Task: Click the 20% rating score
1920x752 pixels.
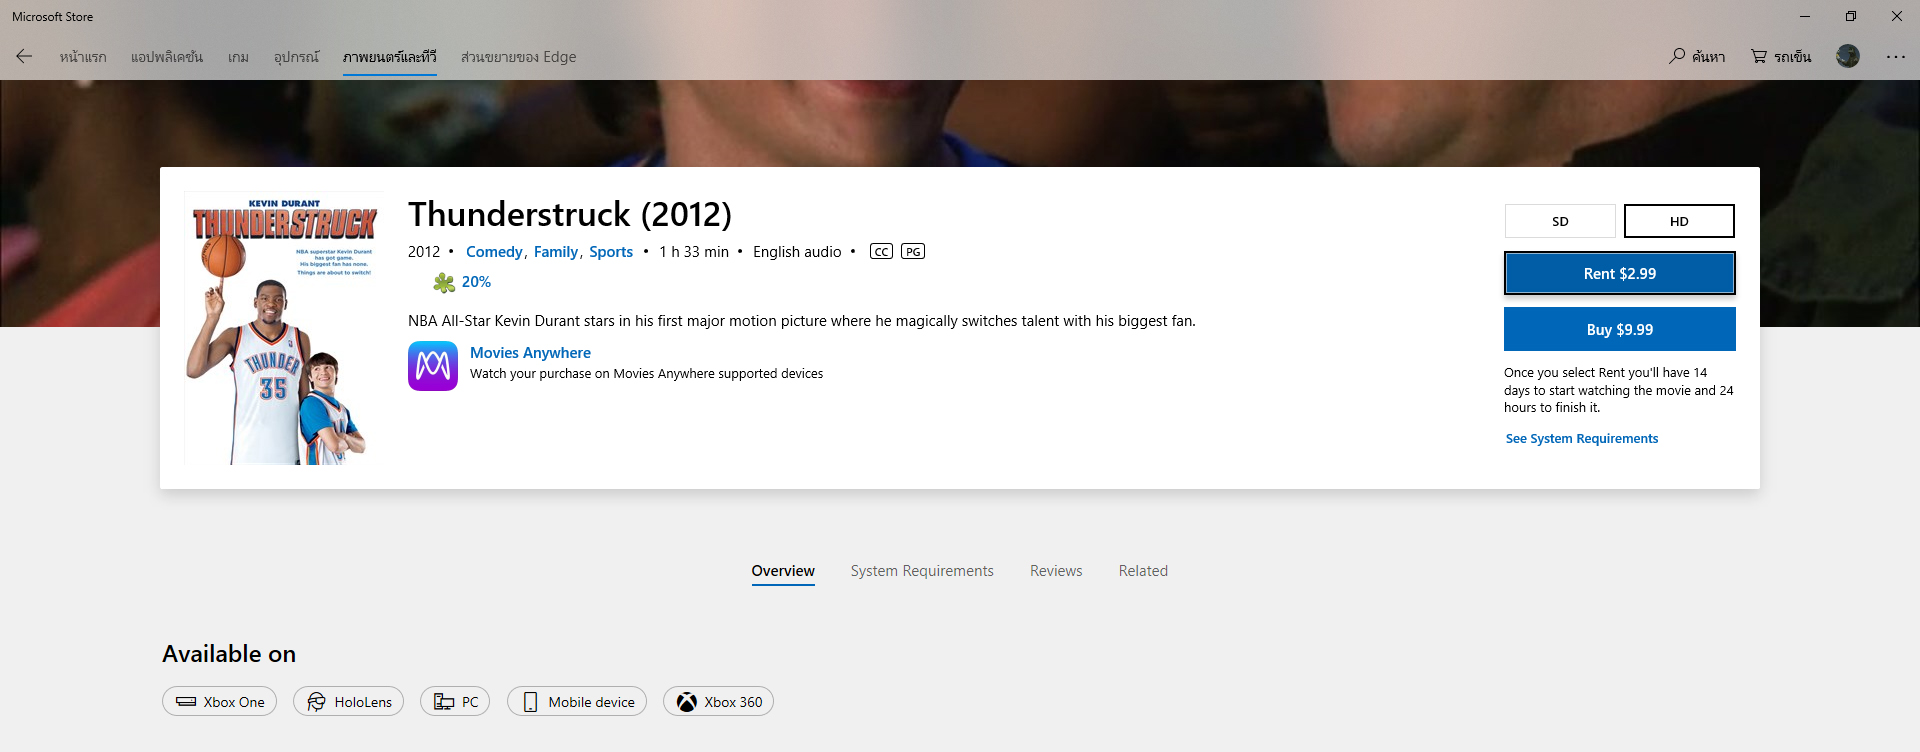Action: [x=476, y=282]
